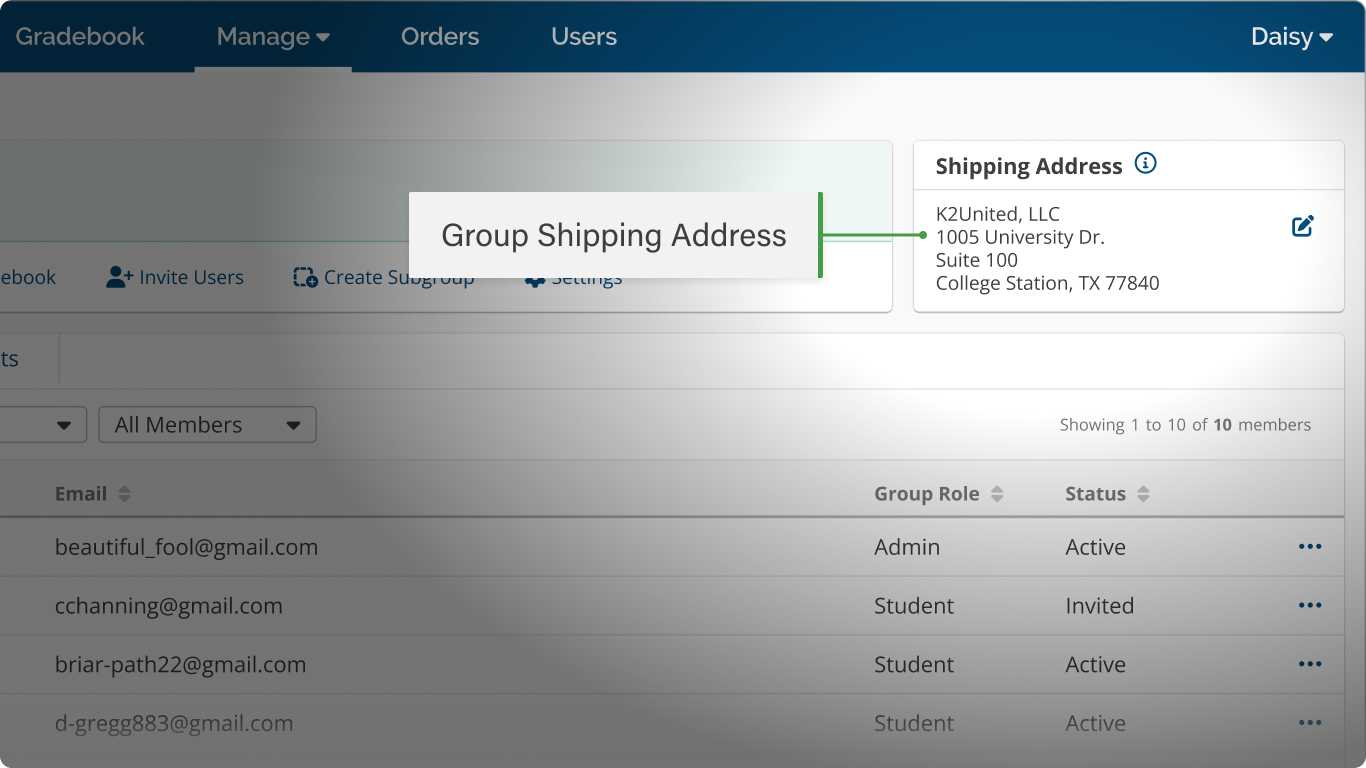Click College Station, TX 77840 text
Viewport: 1366px width, 768px height.
tap(1047, 284)
